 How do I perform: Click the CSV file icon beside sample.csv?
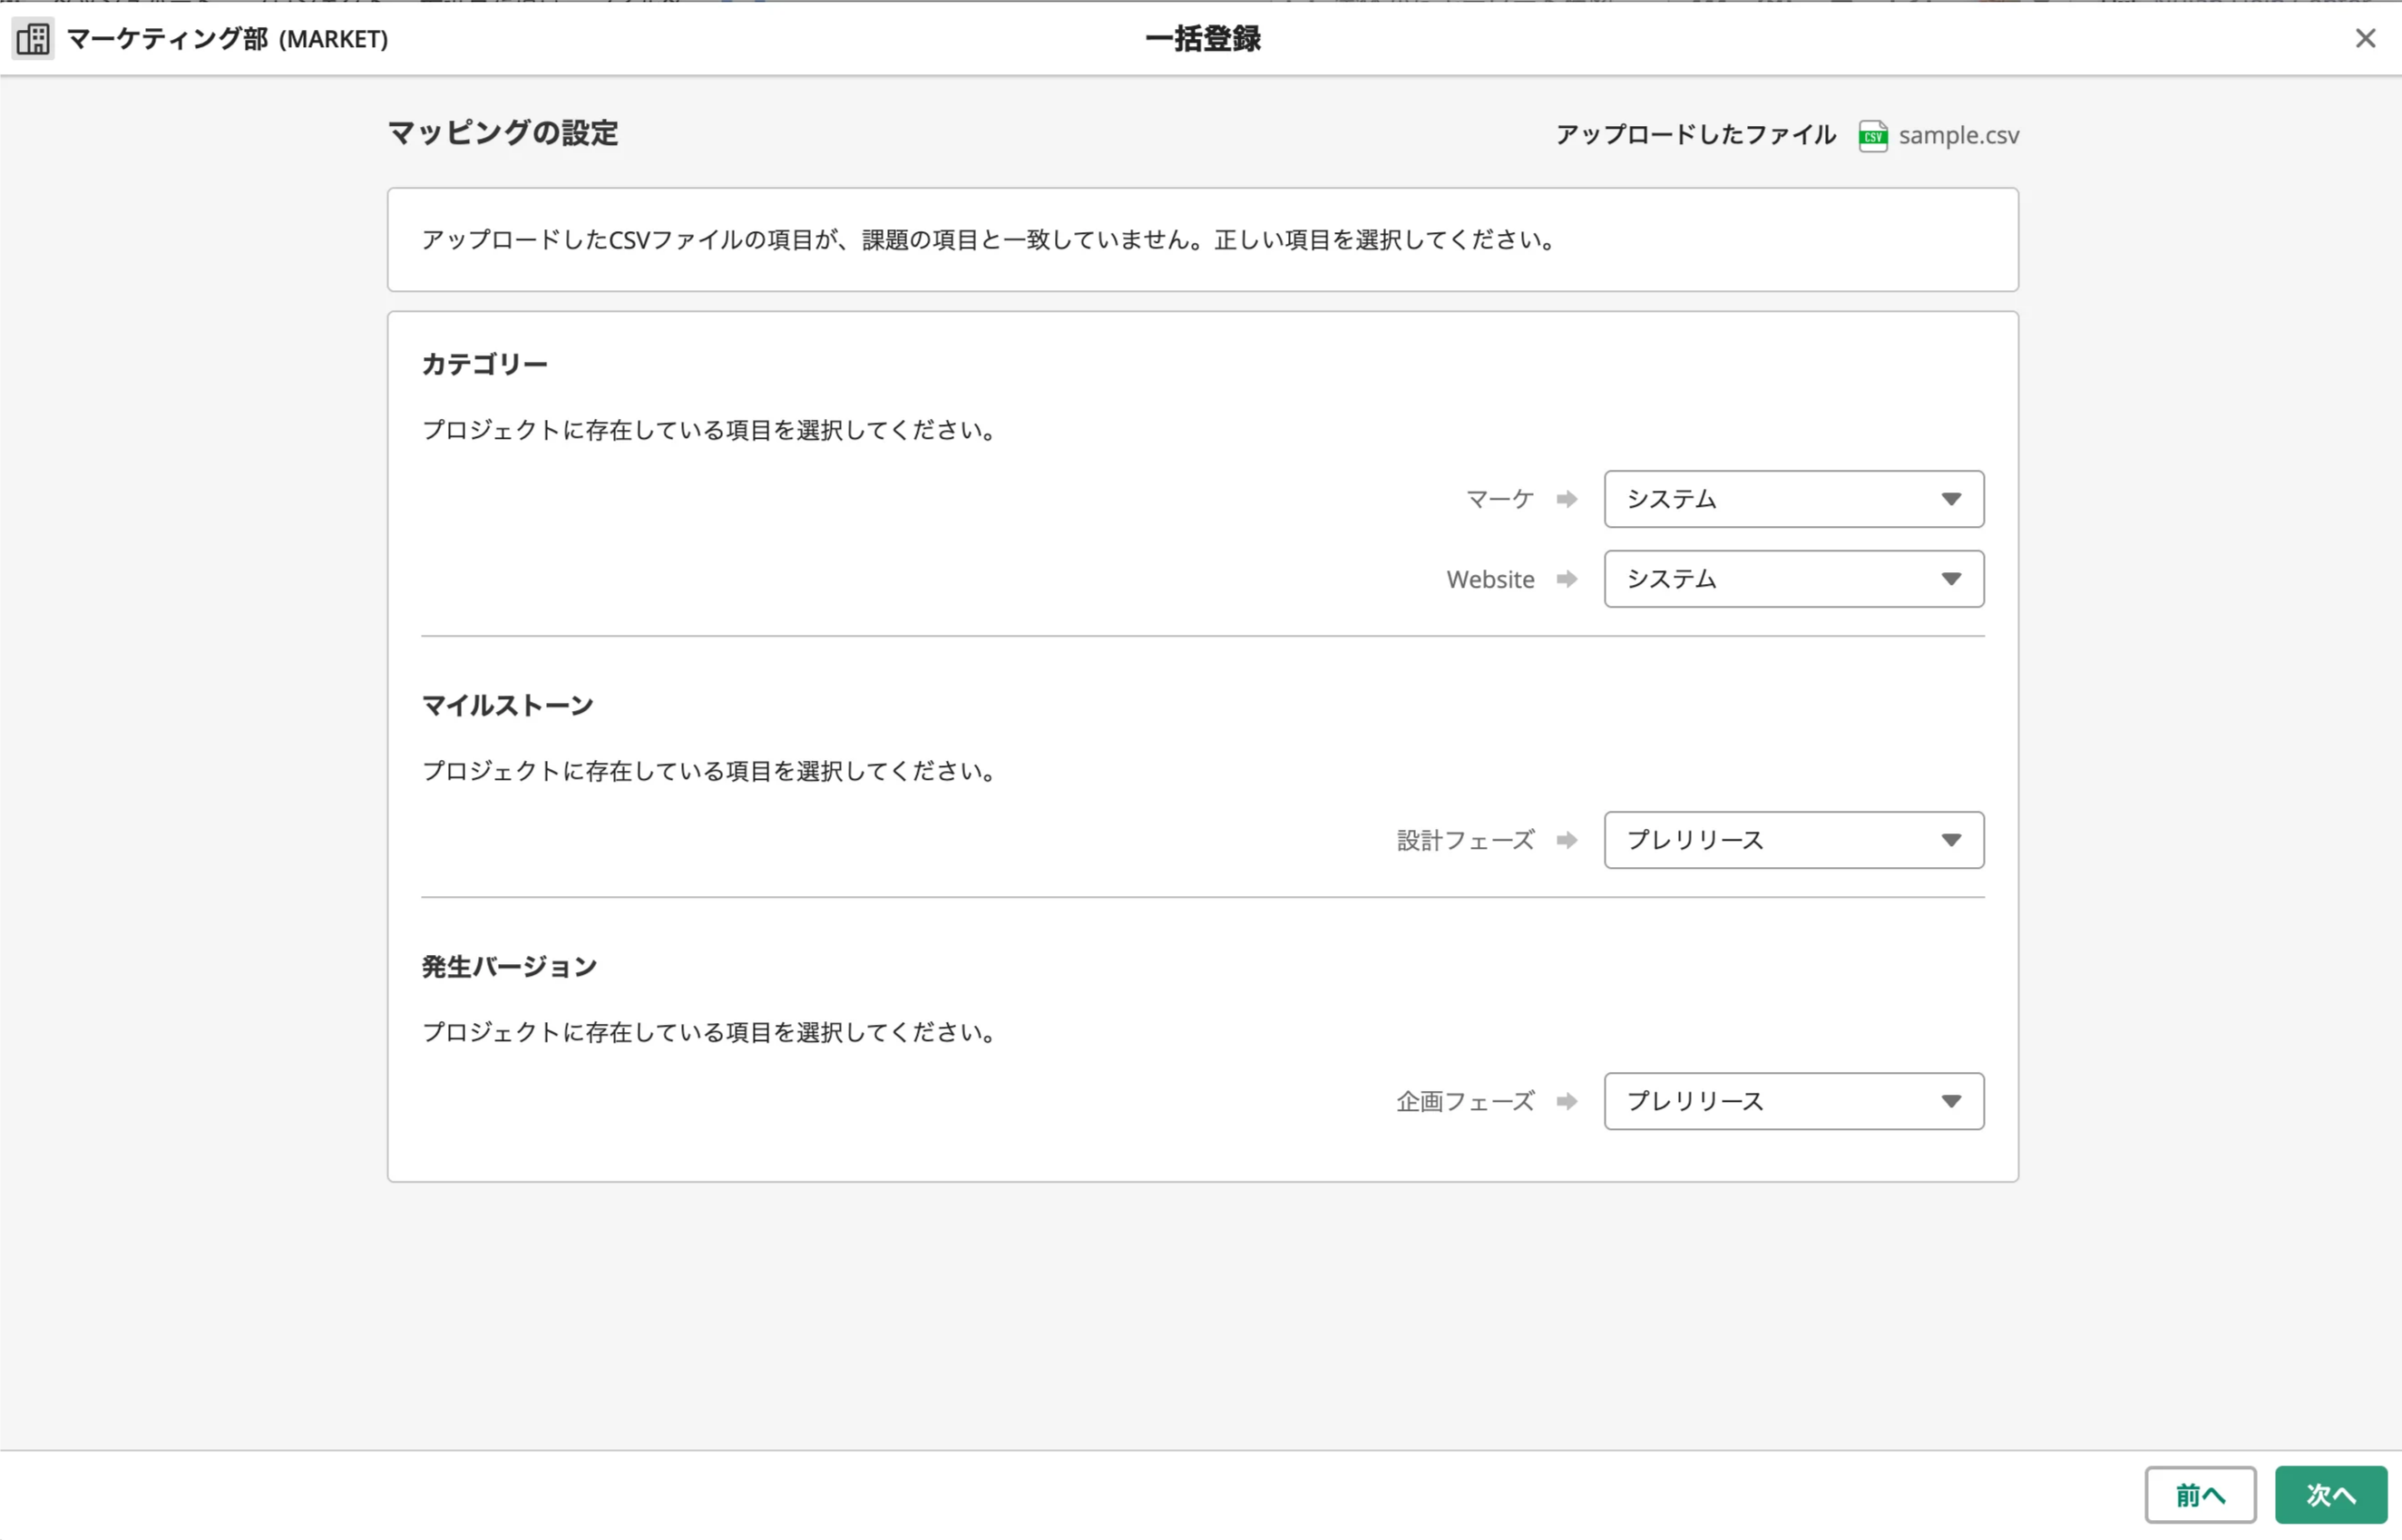1873,136
